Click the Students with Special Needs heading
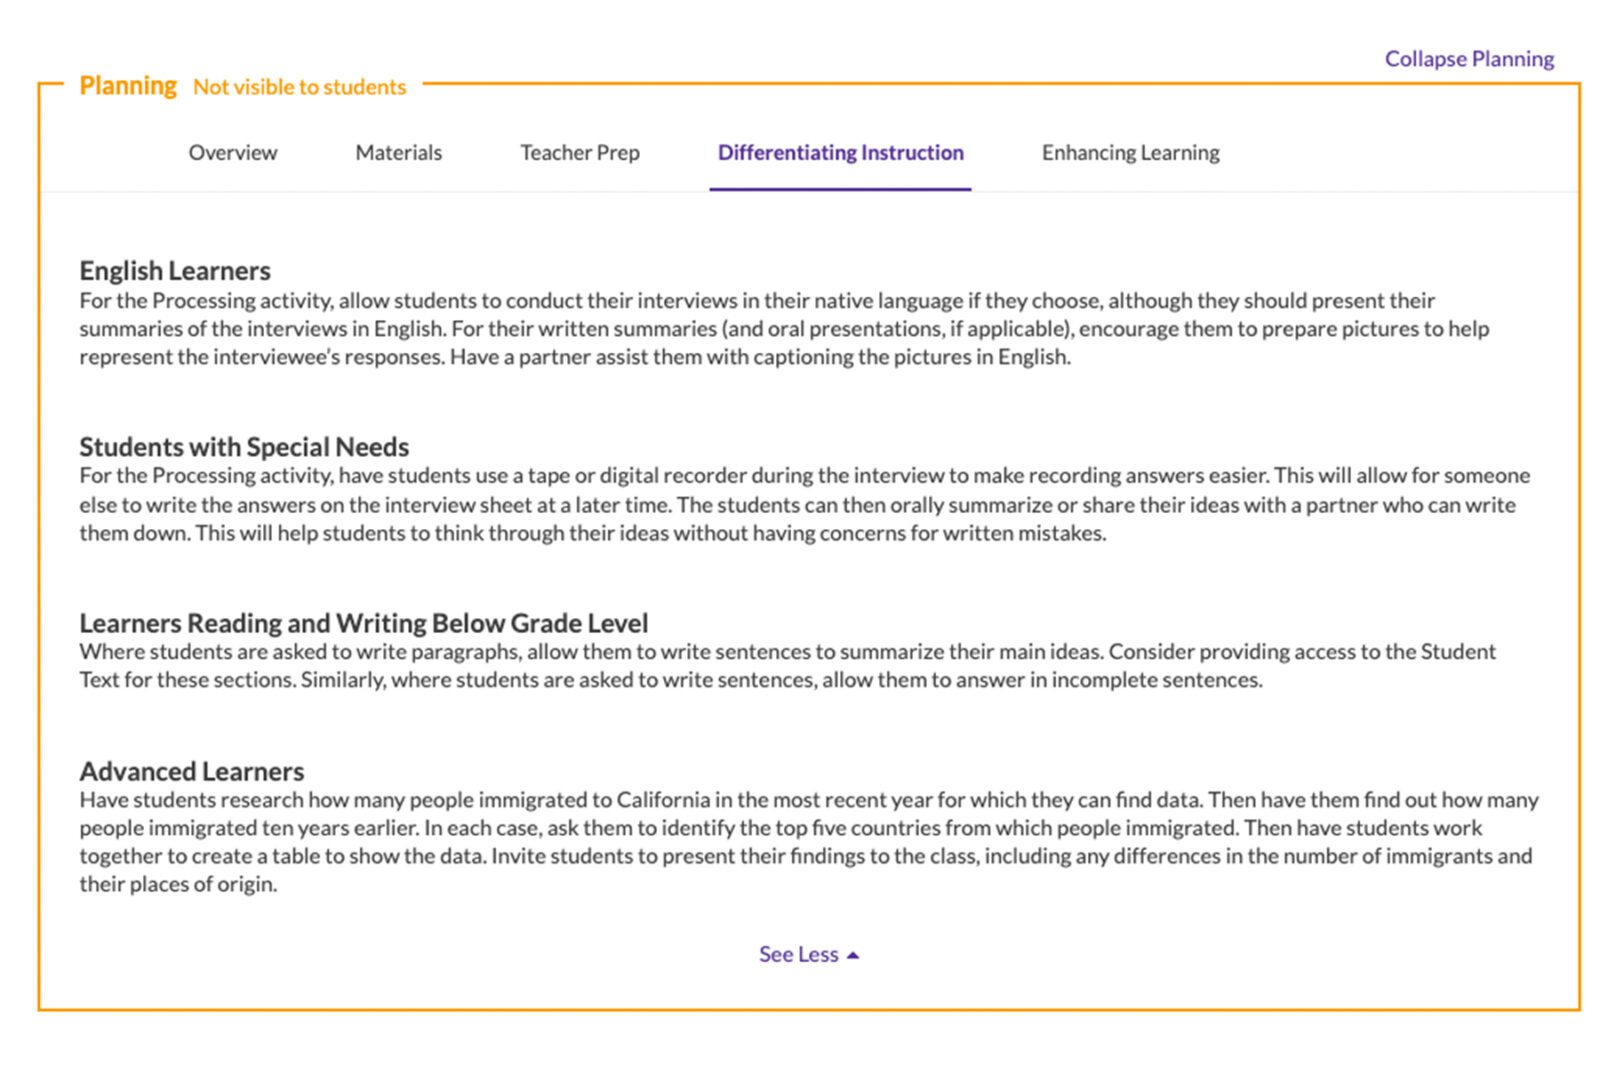Viewport: 1600px width, 1067px height. pos(245,447)
